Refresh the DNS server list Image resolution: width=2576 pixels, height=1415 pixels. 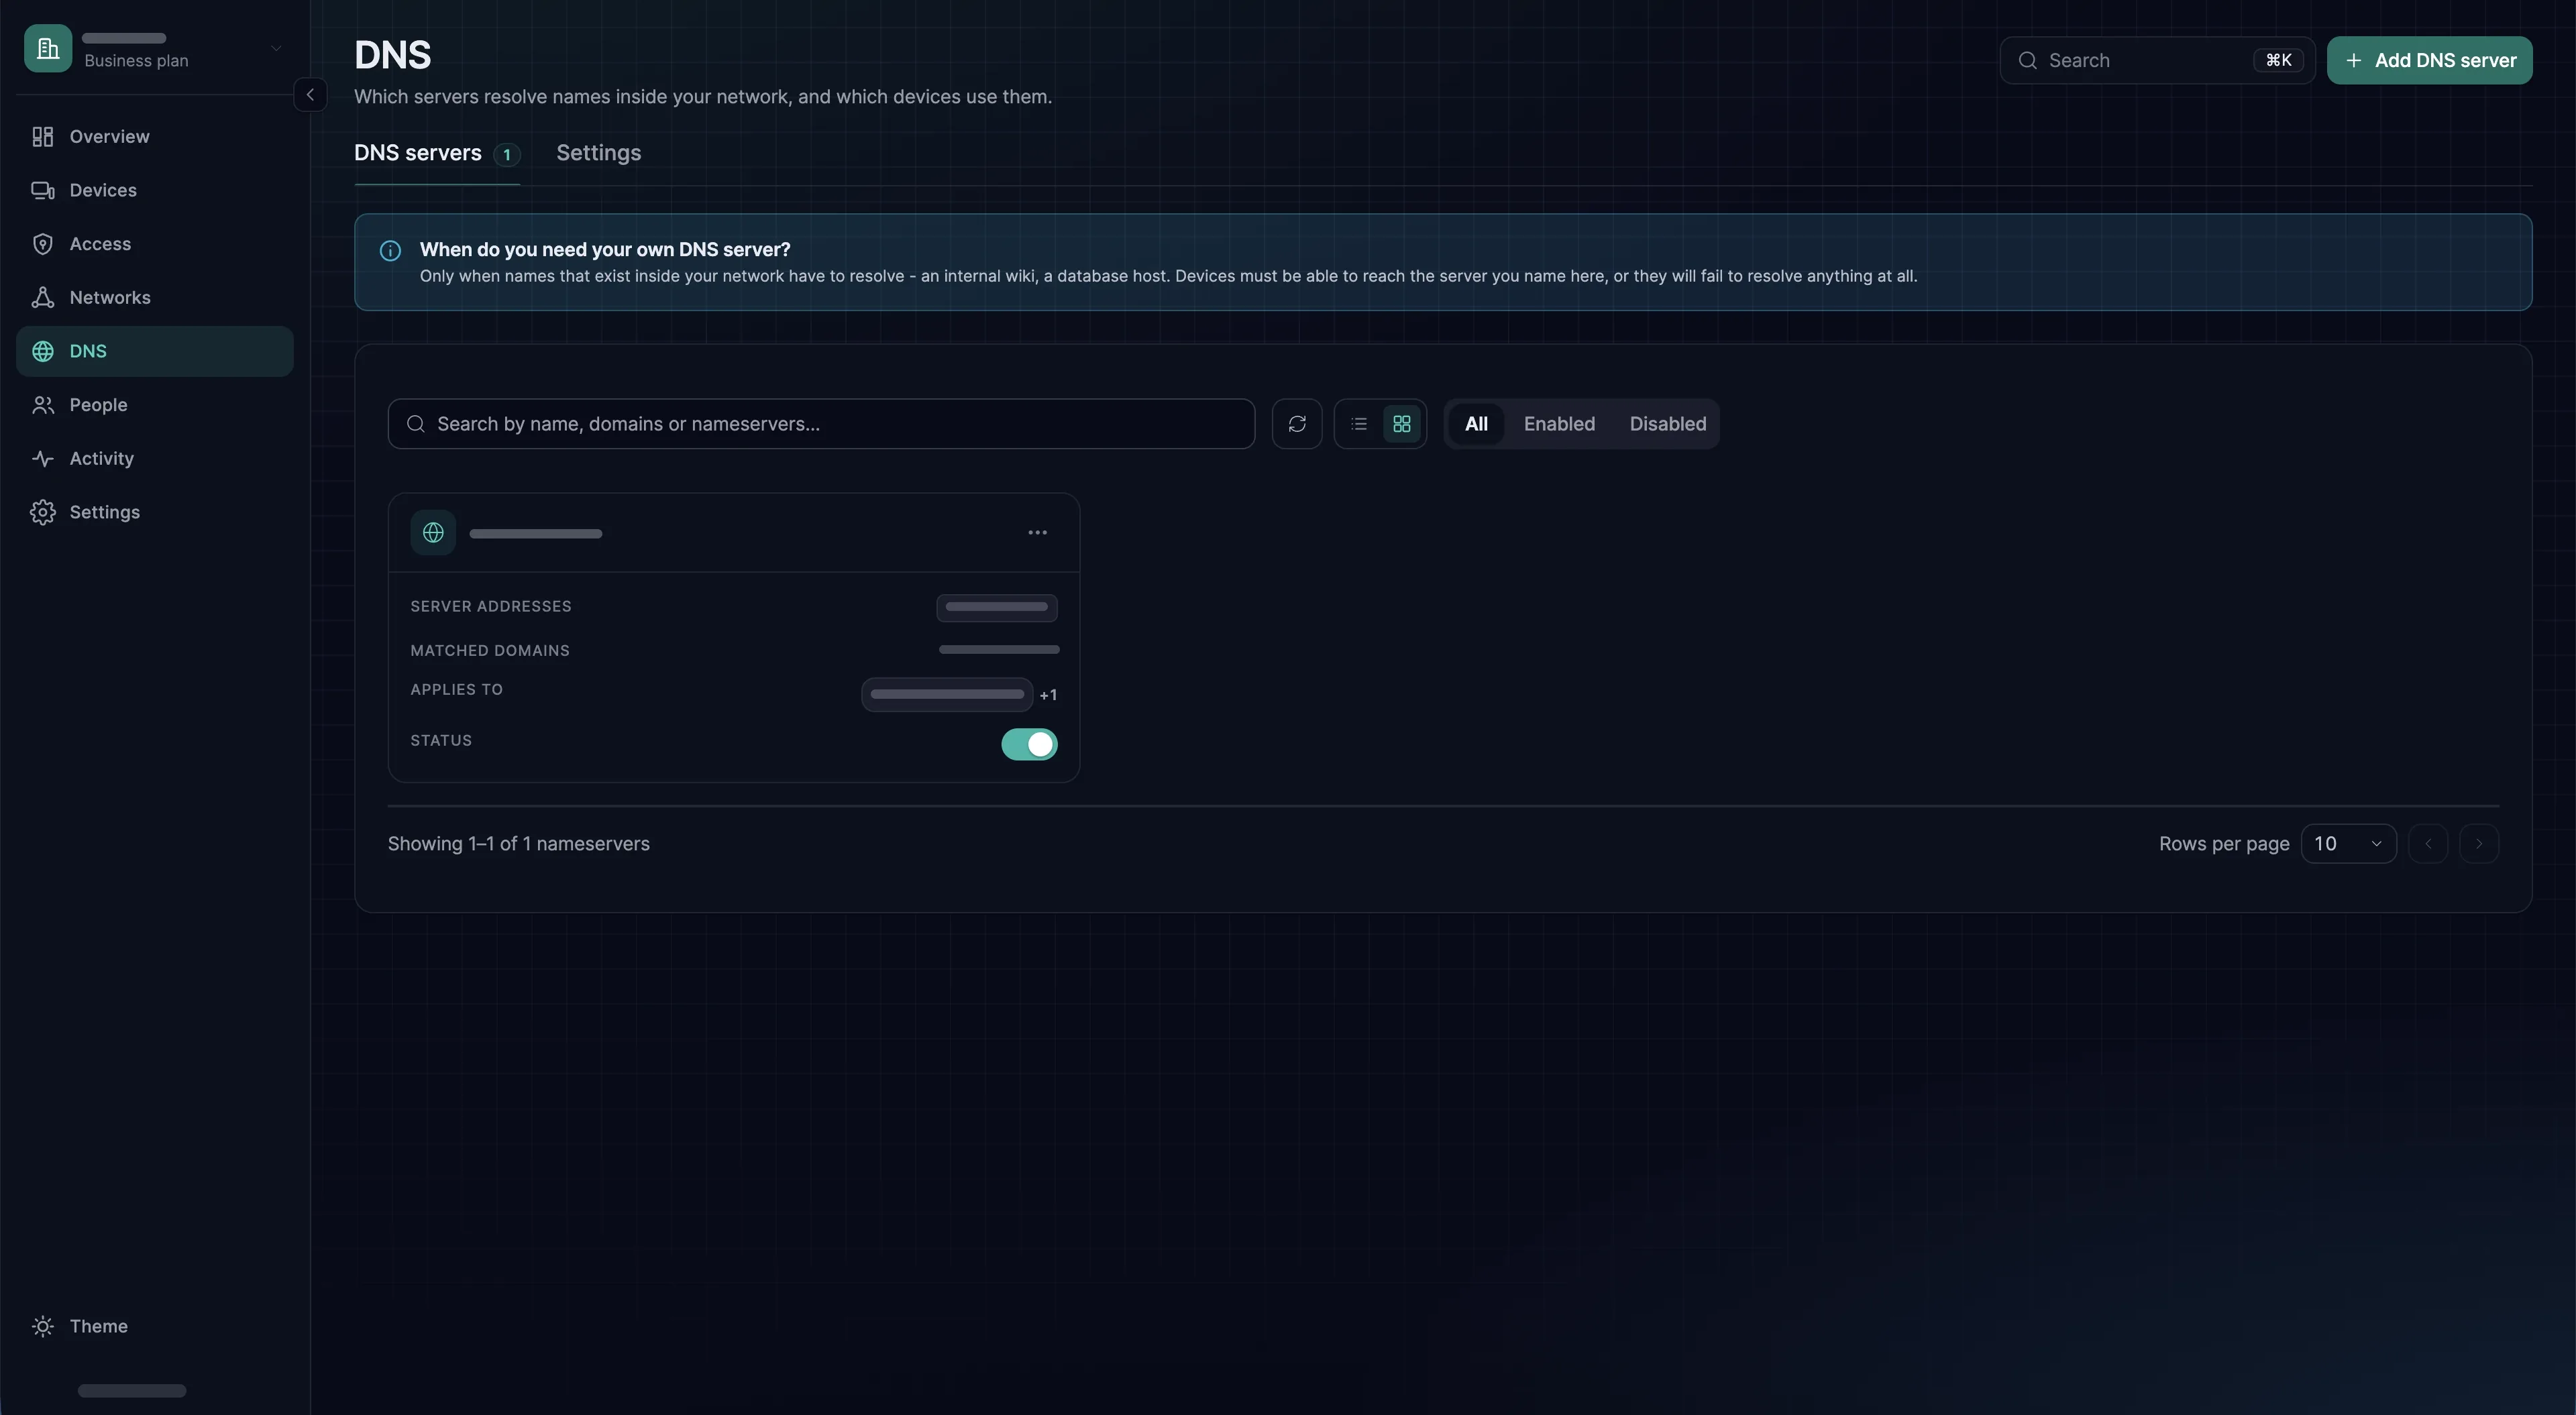coord(1297,424)
